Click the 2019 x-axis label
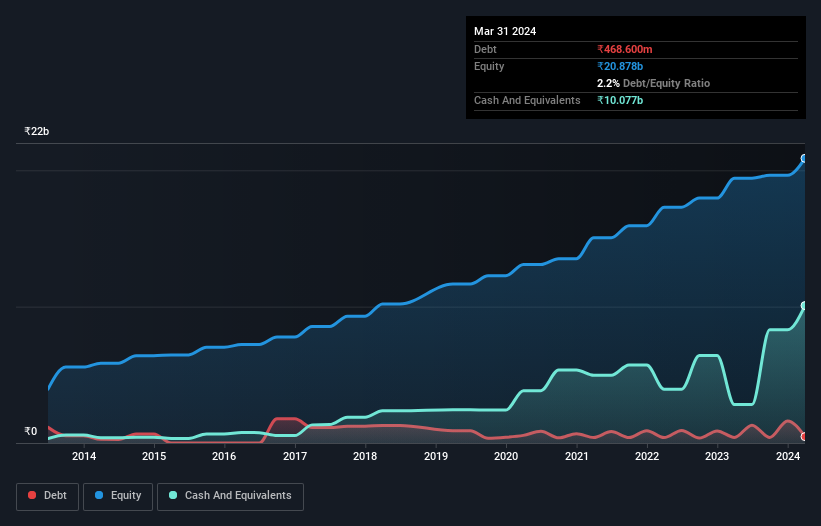This screenshot has width=821, height=526. coord(436,456)
